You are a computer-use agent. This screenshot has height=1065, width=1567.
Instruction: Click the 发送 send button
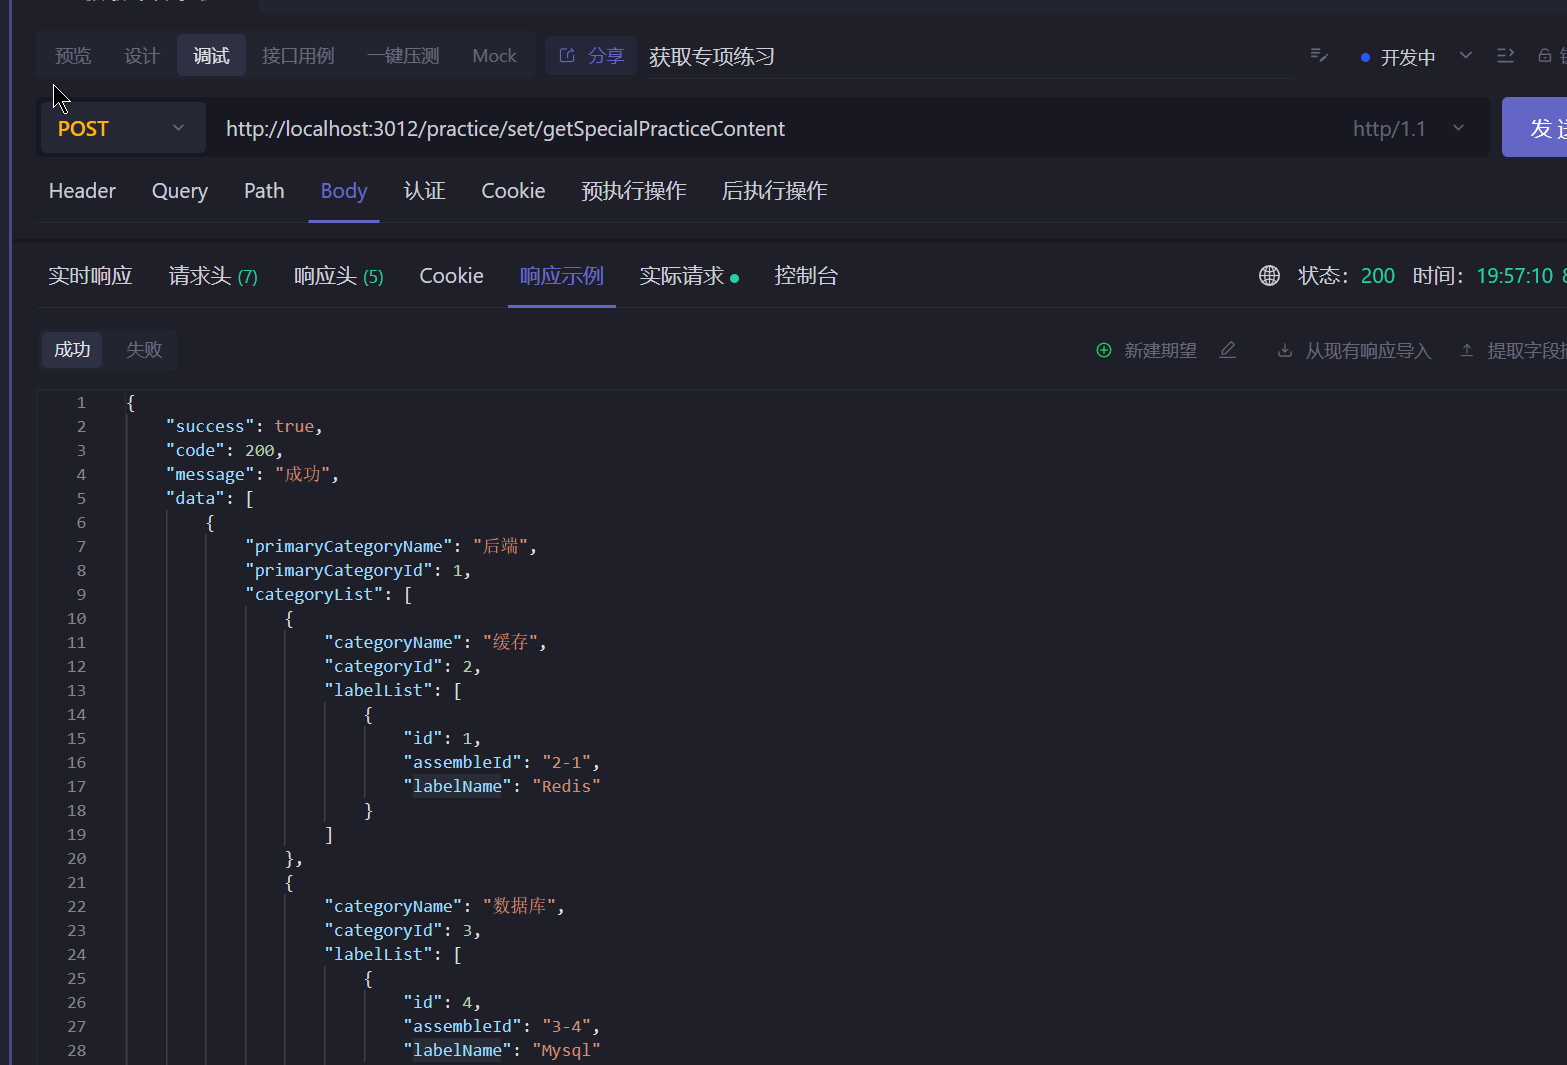pos(1536,128)
